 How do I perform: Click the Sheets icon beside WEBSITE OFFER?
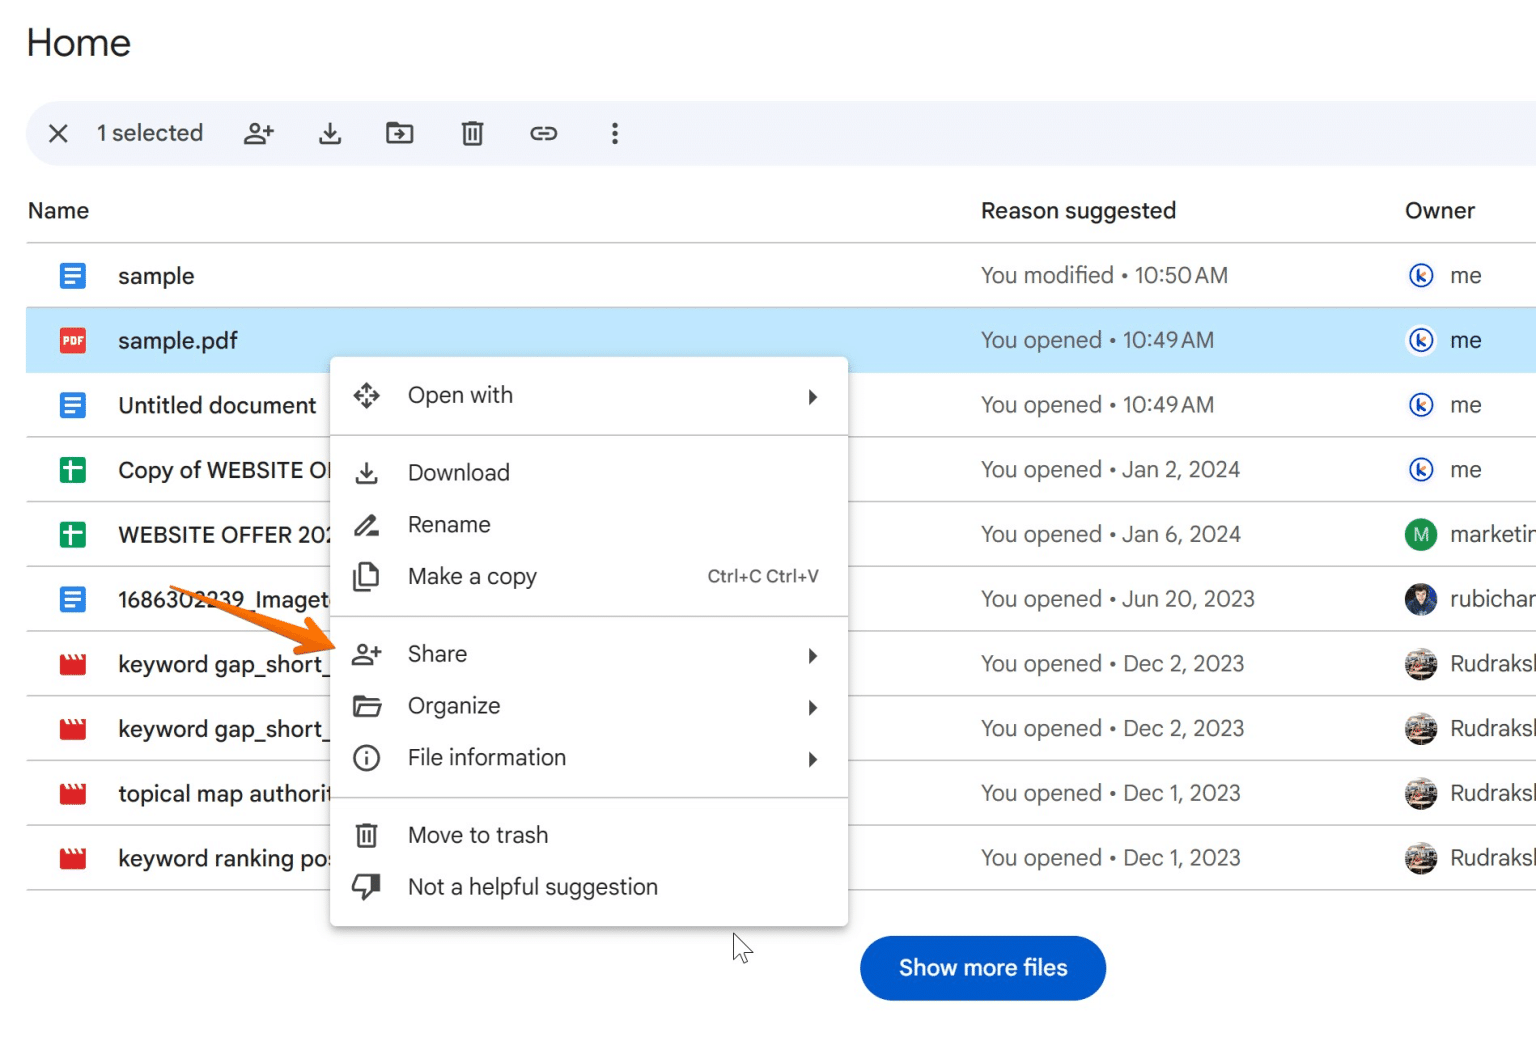pos(72,534)
